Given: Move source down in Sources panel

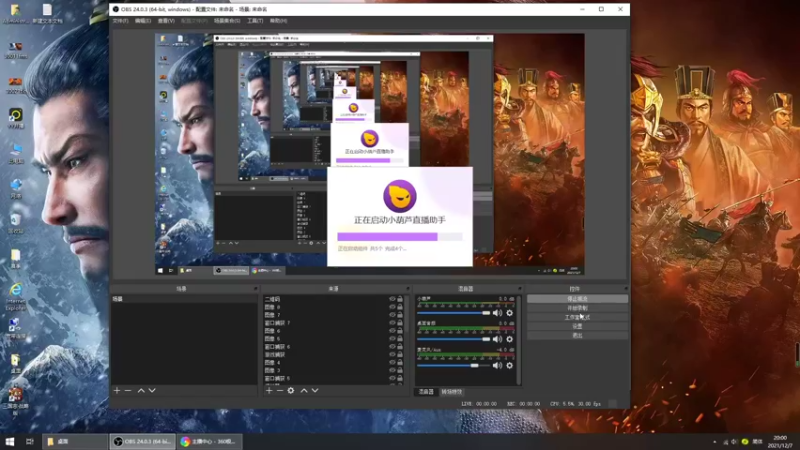Looking at the screenshot, I should coord(315,390).
